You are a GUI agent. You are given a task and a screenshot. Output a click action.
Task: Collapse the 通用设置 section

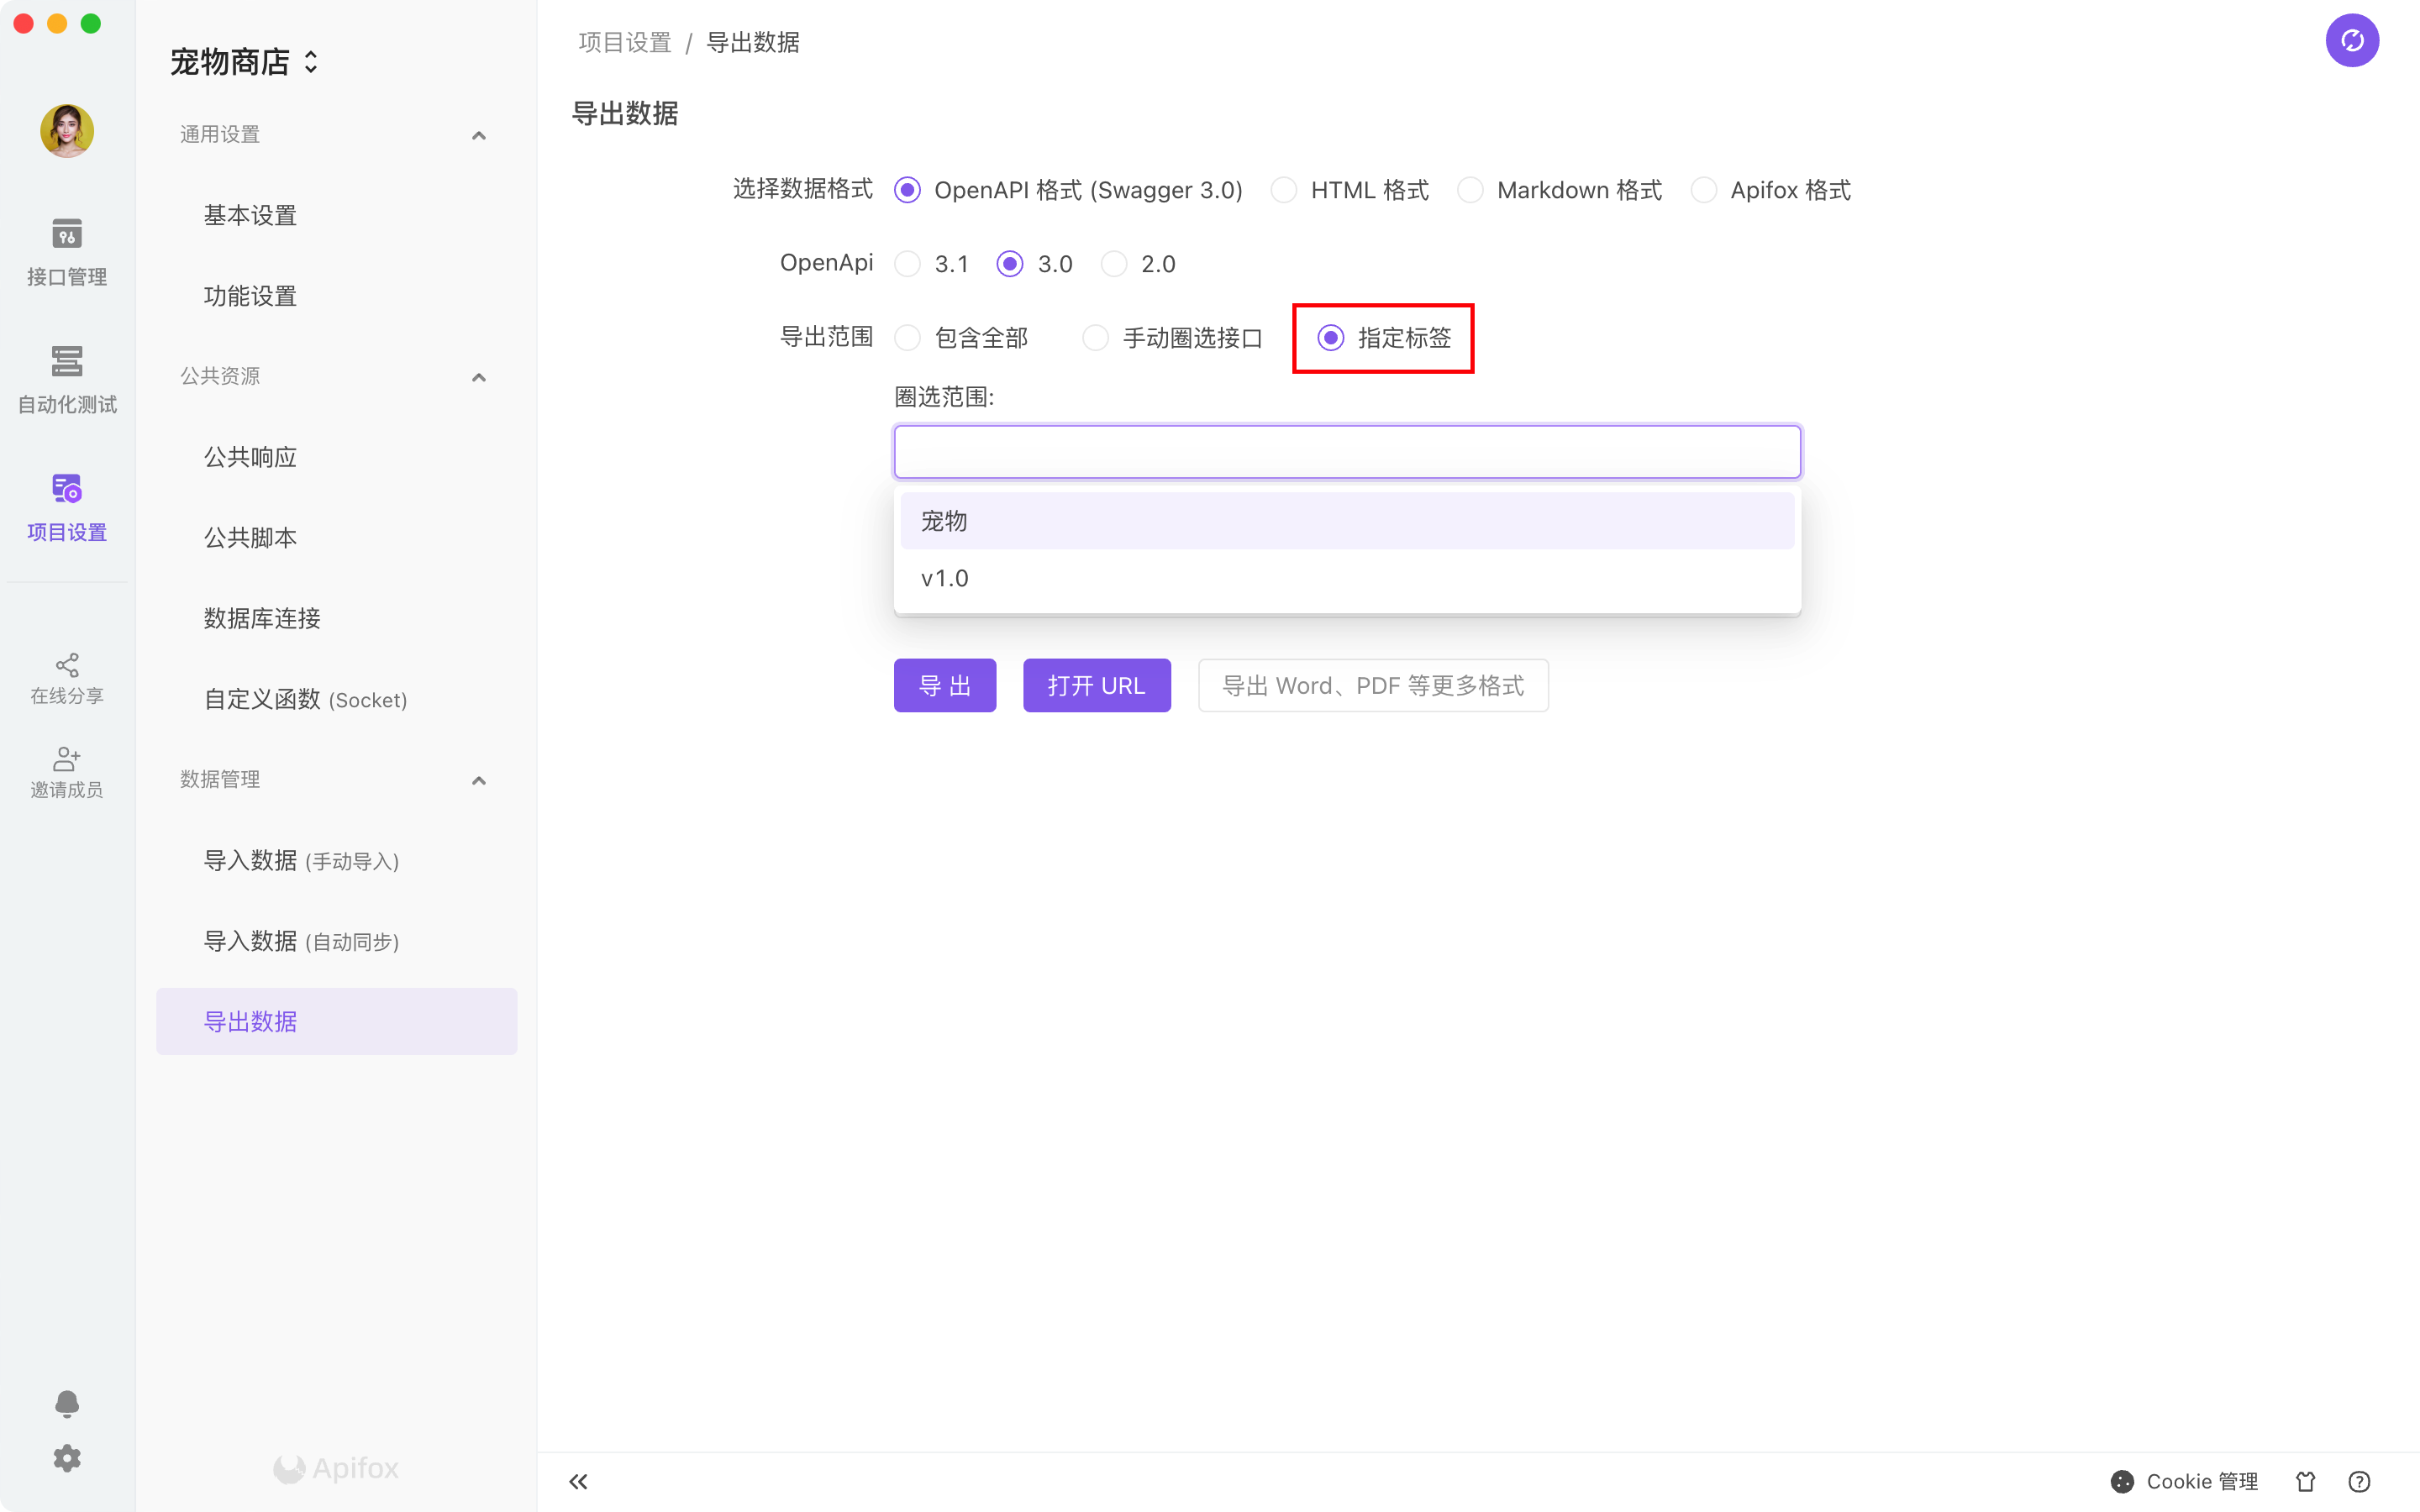(x=479, y=135)
